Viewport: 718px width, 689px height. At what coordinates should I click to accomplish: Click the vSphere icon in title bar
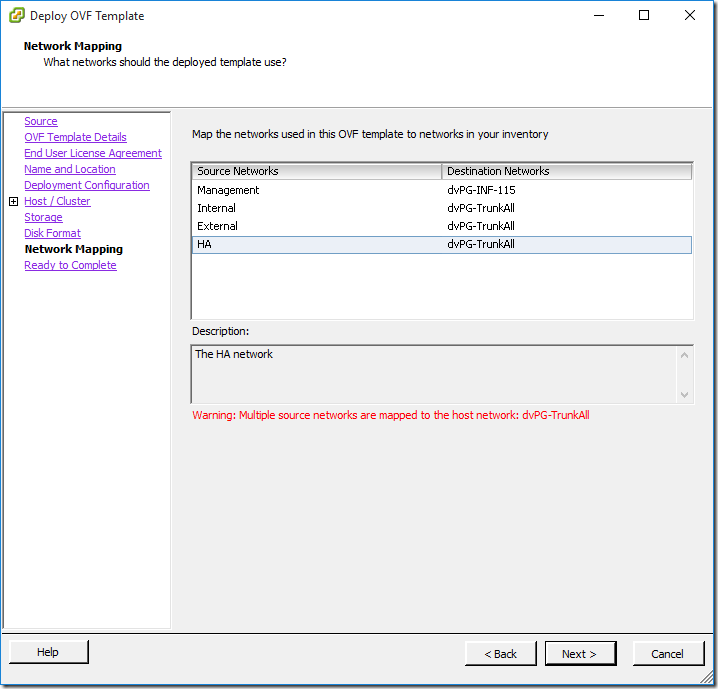point(17,15)
